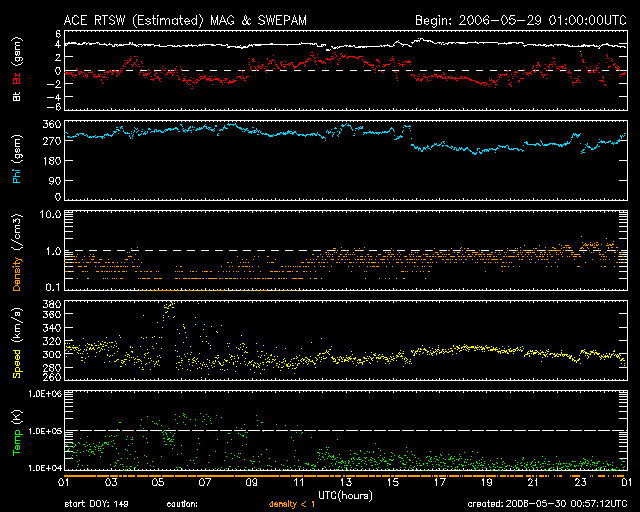This screenshot has height=512, width=640.
Task: Click the ACE RTSW (Estimated) MAG & SWEPAM title
Action: [186, 20]
